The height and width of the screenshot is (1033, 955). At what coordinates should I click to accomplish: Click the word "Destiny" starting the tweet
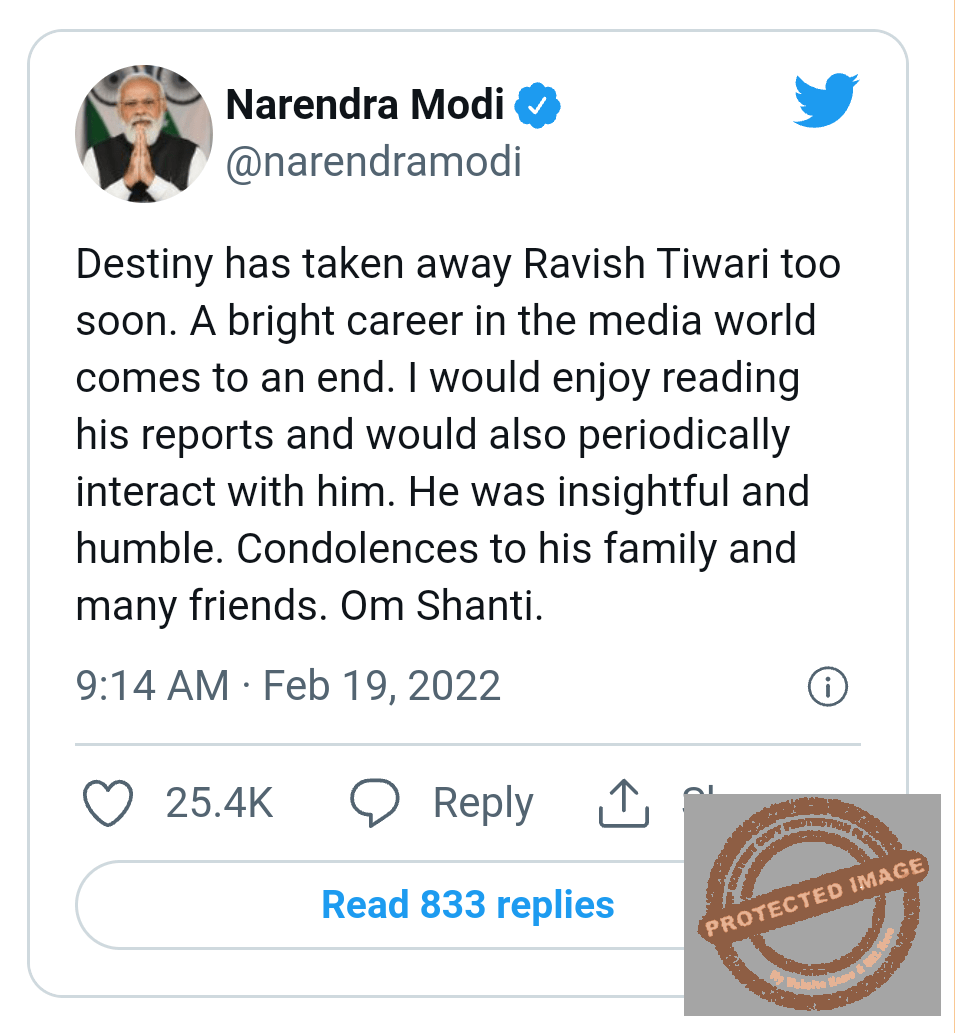point(144,264)
